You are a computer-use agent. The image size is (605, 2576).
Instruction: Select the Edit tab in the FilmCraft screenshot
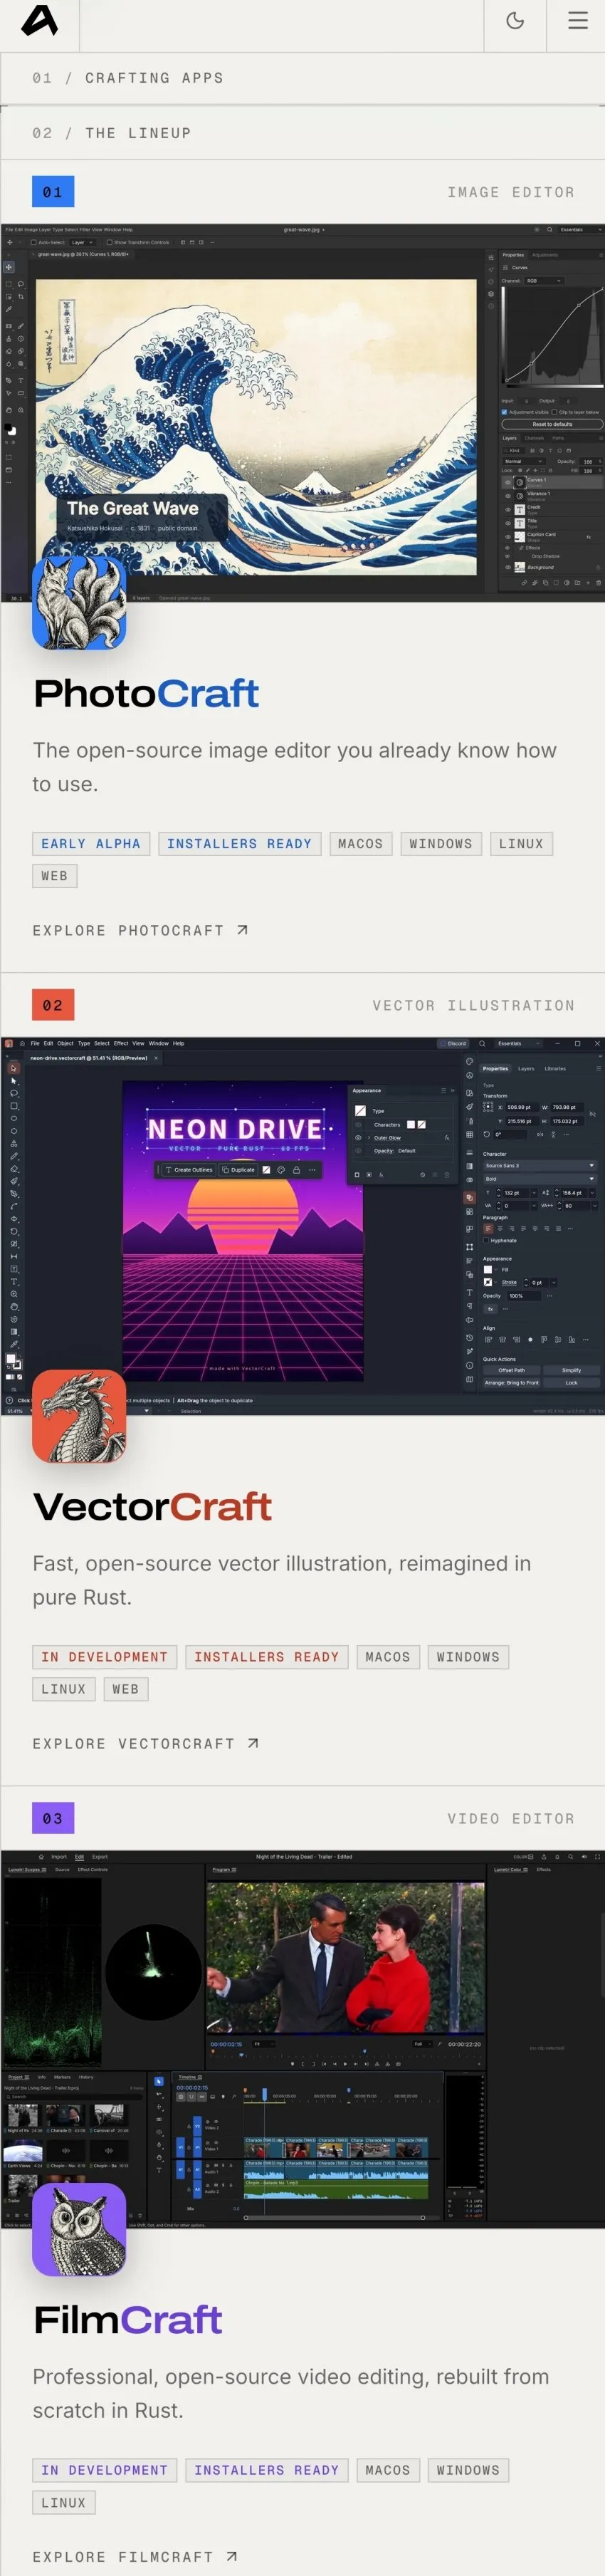(x=79, y=1856)
